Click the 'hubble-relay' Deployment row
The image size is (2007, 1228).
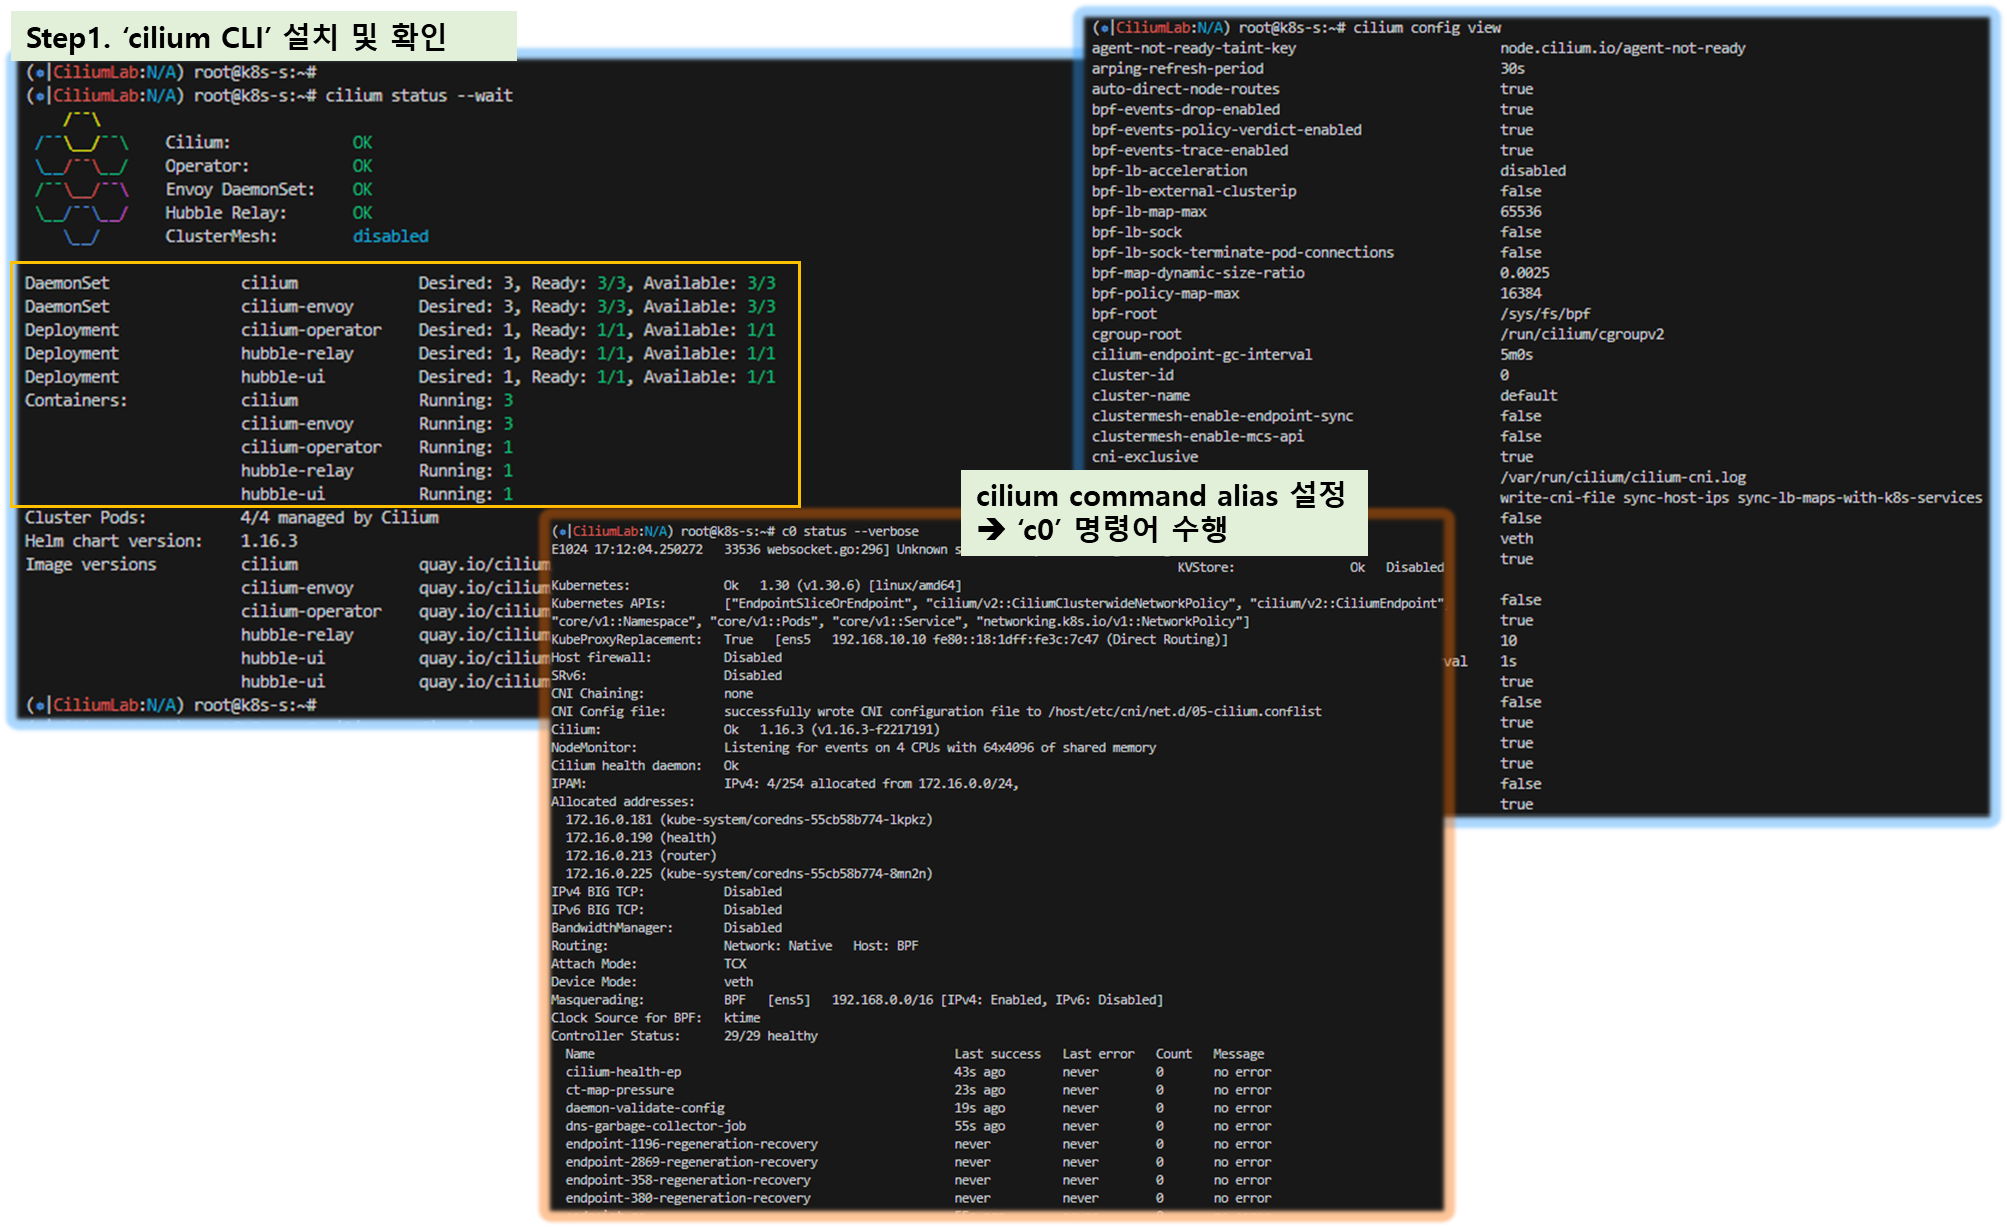[x=297, y=354]
